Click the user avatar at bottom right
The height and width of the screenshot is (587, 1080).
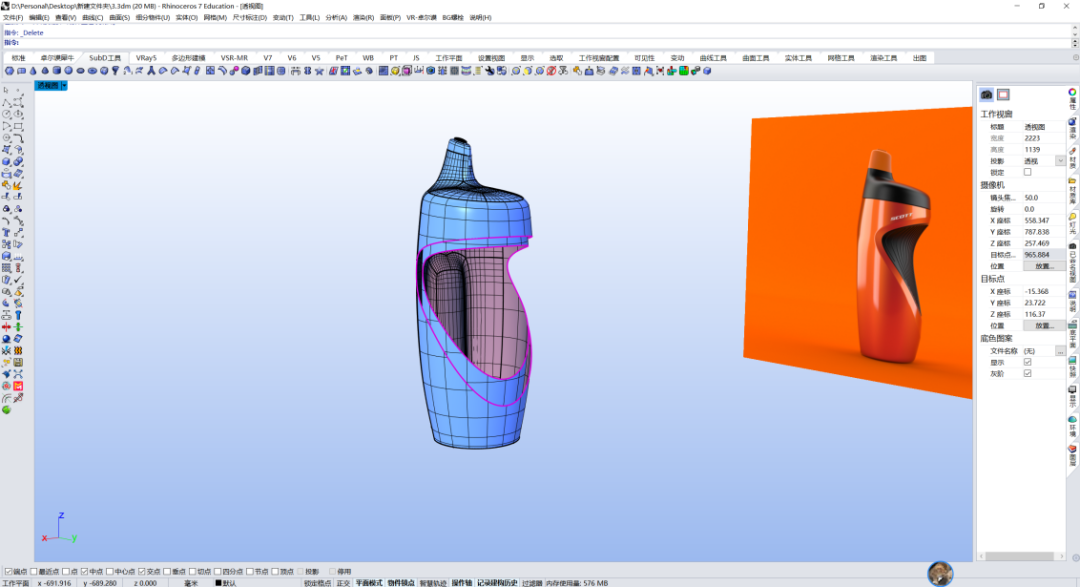click(x=940, y=573)
